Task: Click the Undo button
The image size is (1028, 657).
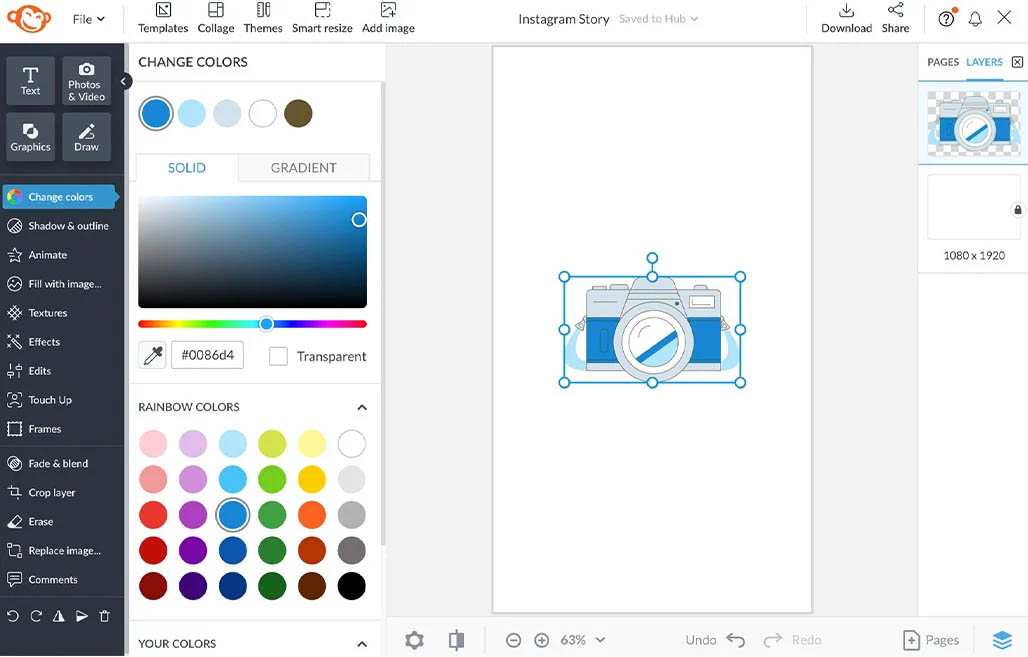Action: (715, 640)
